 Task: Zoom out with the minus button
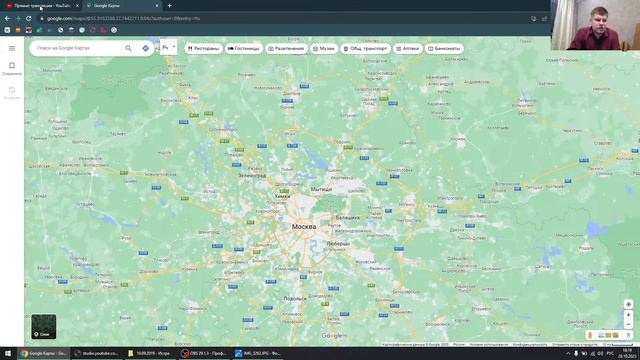(628, 324)
